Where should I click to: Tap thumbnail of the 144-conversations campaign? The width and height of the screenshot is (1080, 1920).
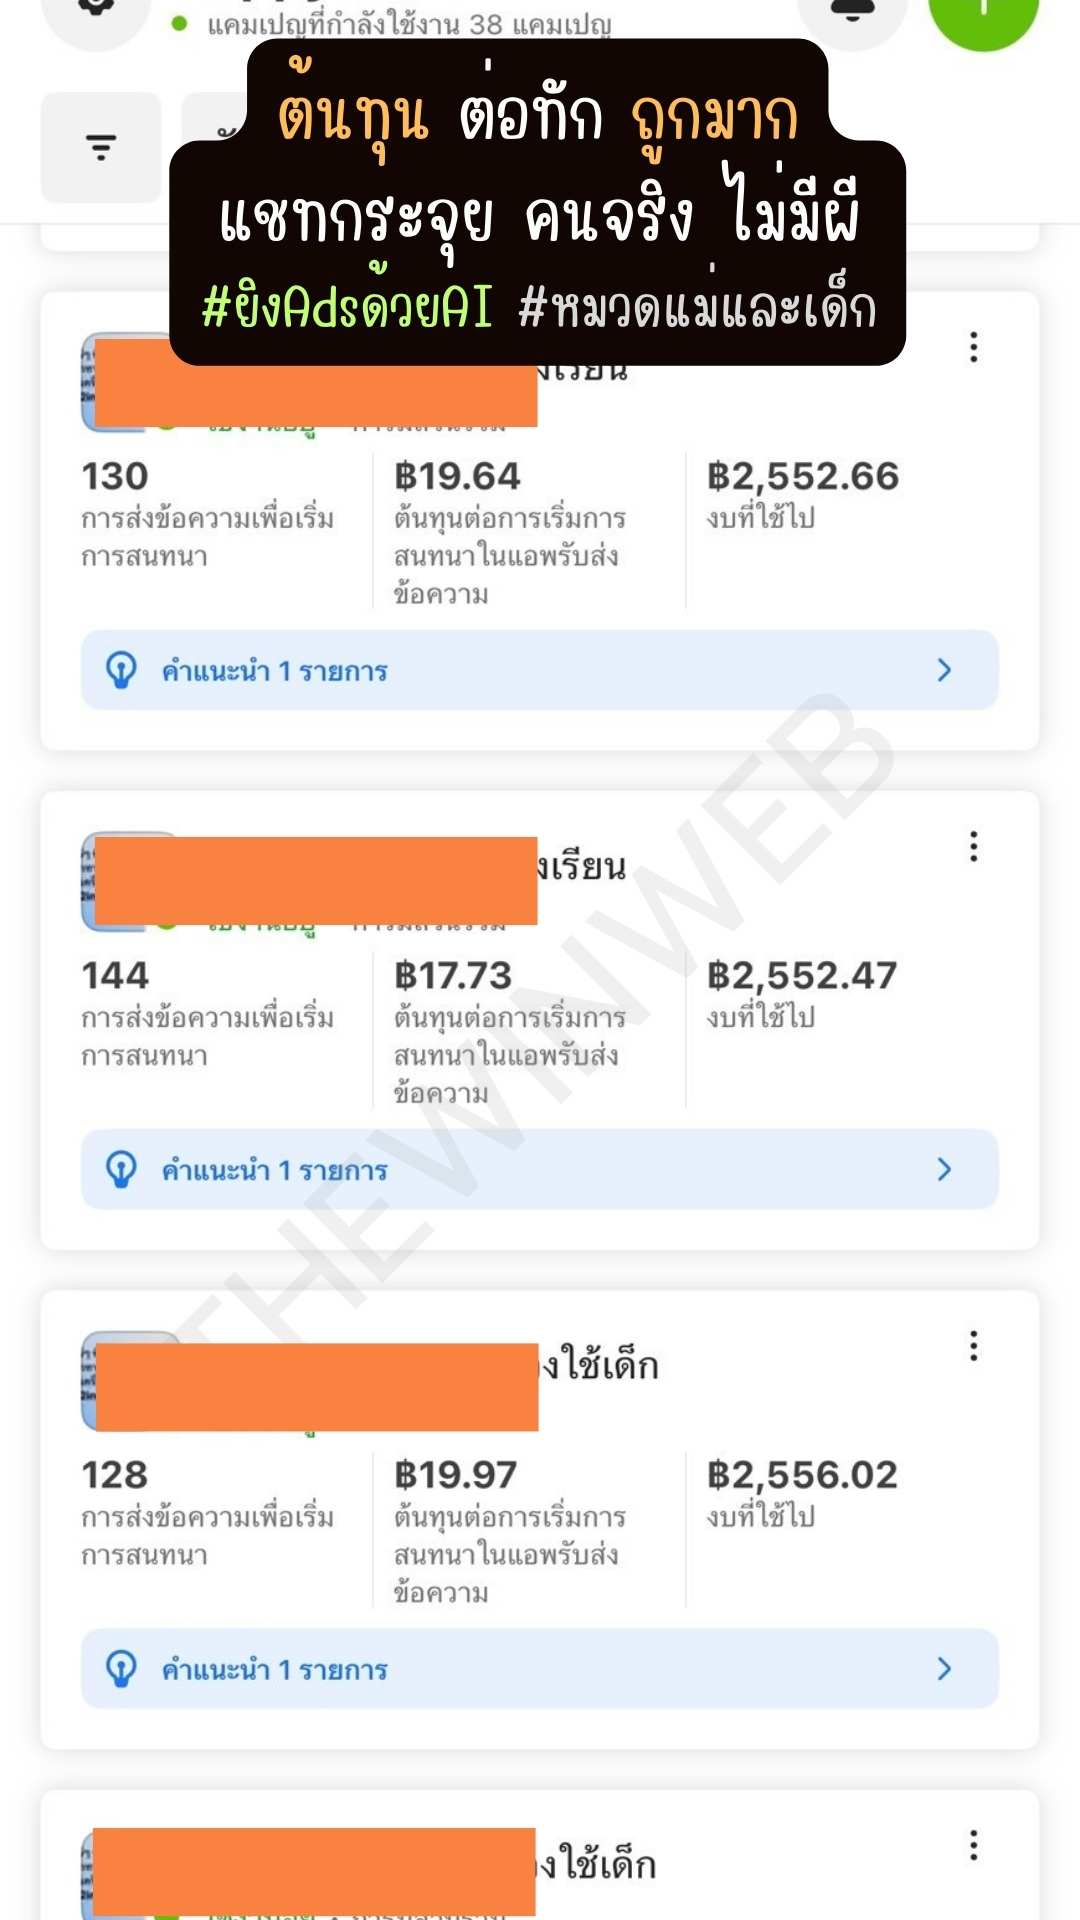click(90, 881)
